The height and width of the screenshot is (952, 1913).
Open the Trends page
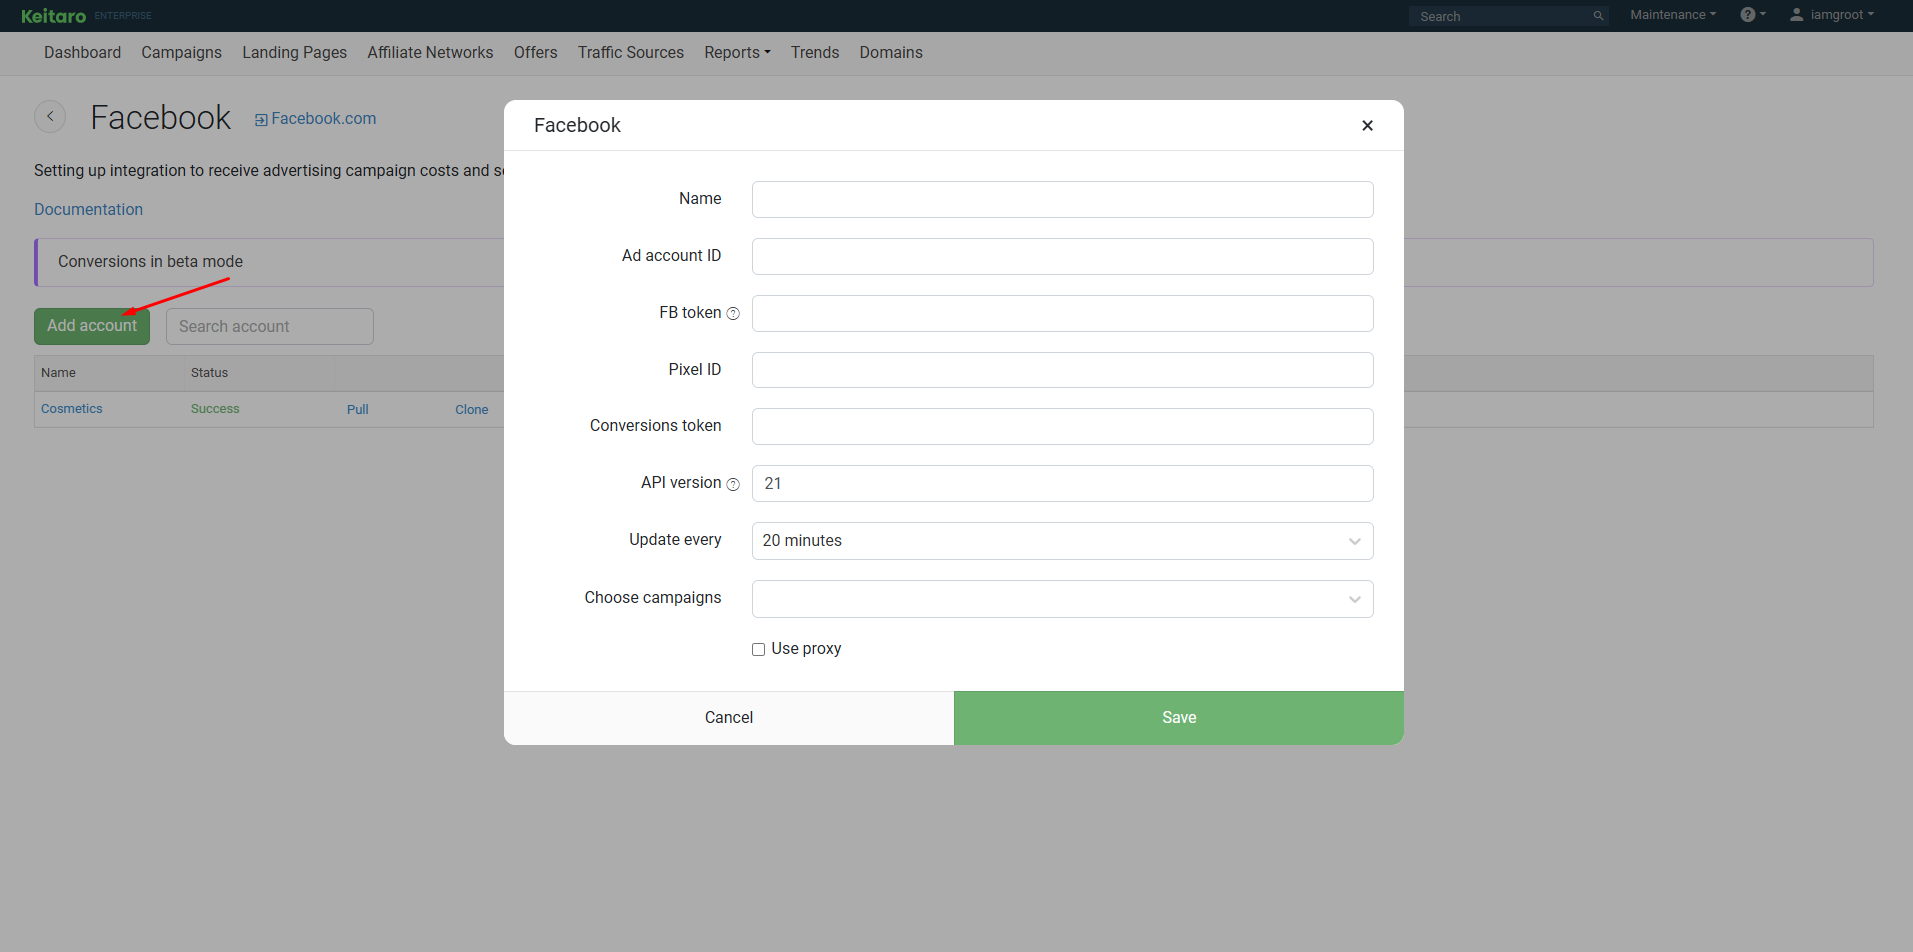coord(814,53)
